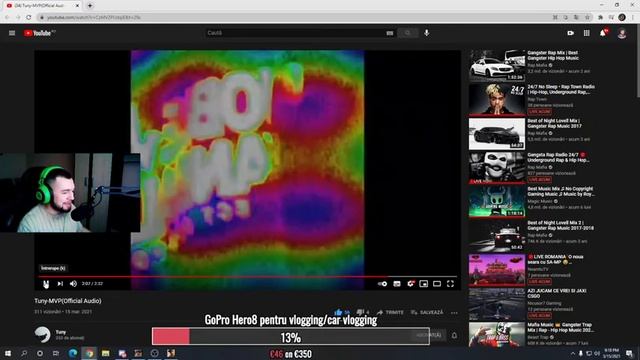This screenshot has height=360, width=640.
Task: Open the Chrome three-dot menu
Action: point(633,17)
